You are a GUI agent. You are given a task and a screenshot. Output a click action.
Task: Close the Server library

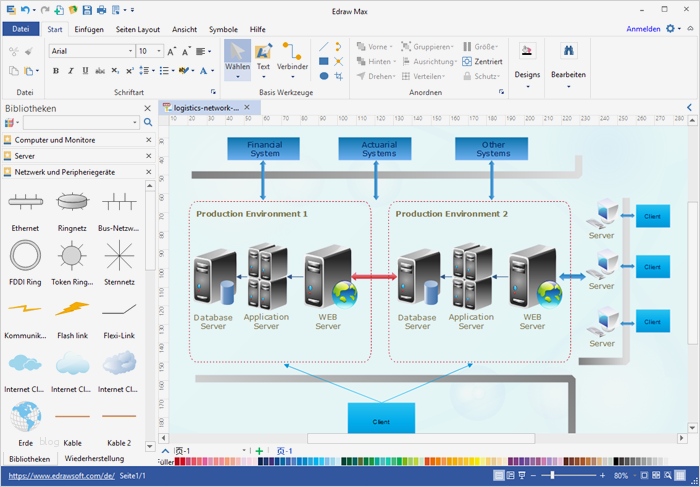(149, 156)
